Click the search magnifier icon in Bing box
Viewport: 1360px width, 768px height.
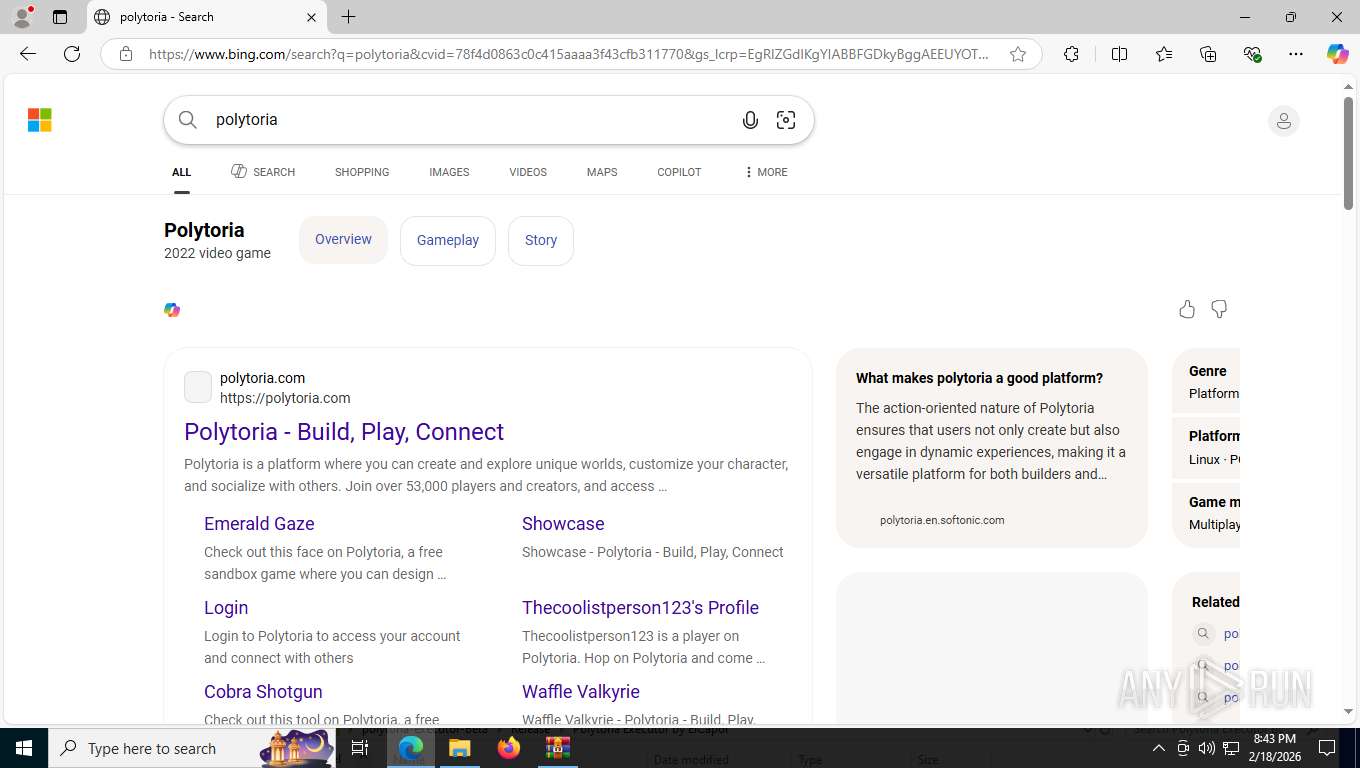coord(188,120)
